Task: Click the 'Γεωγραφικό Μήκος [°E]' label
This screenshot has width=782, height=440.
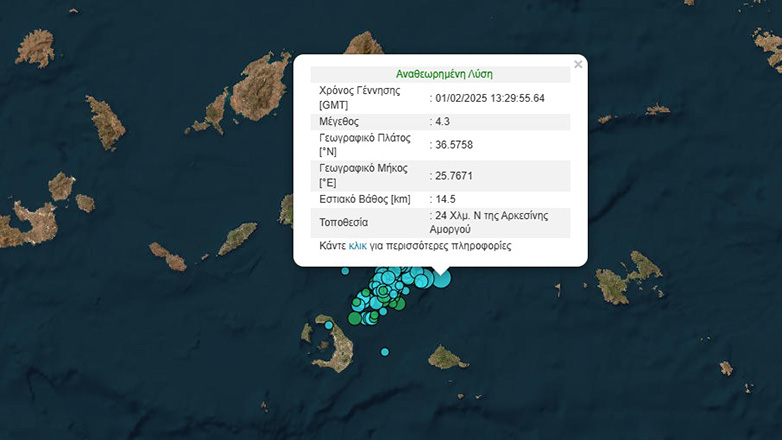Action: tap(363, 176)
